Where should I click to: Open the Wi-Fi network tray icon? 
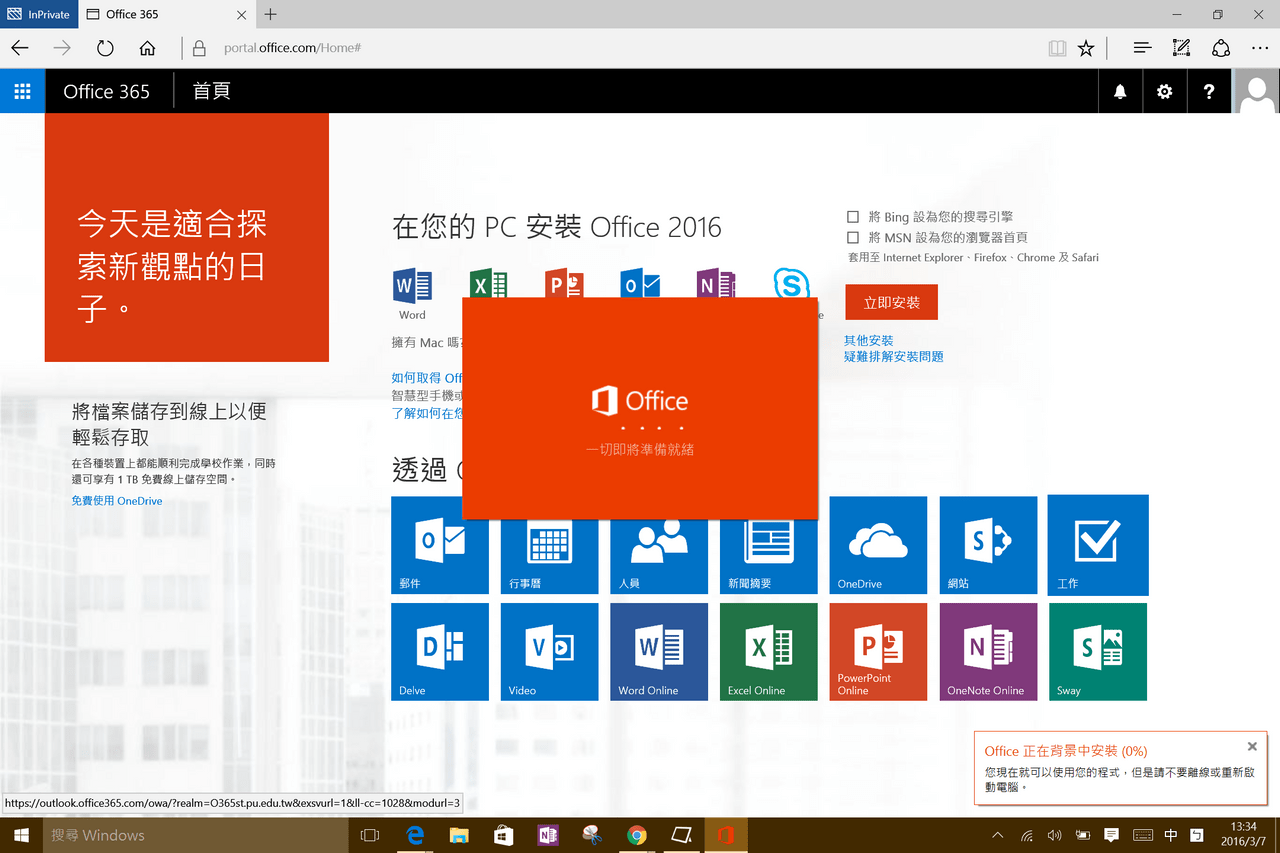[1026, 835]
